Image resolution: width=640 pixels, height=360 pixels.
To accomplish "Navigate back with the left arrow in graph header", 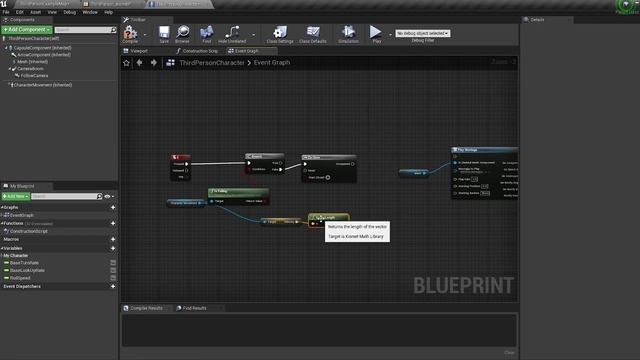I will 140,62.
